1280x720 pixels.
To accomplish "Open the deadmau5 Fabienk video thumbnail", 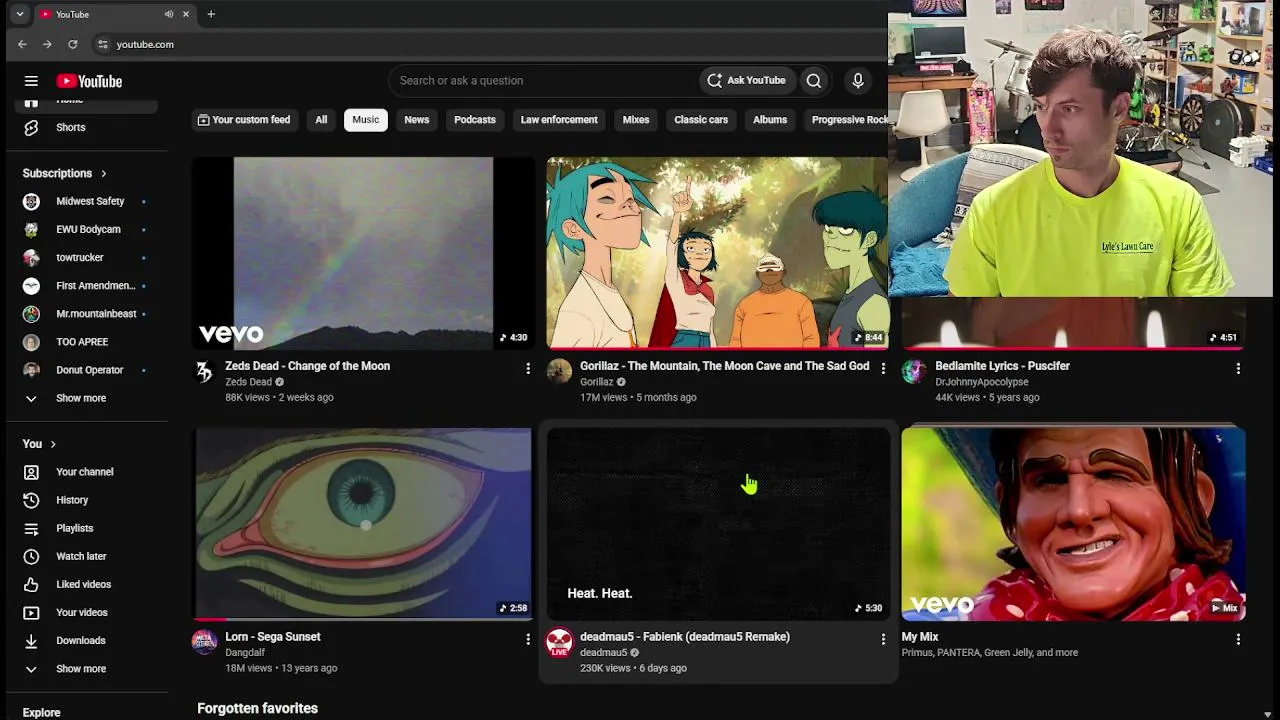I will [x=718, y=524].
